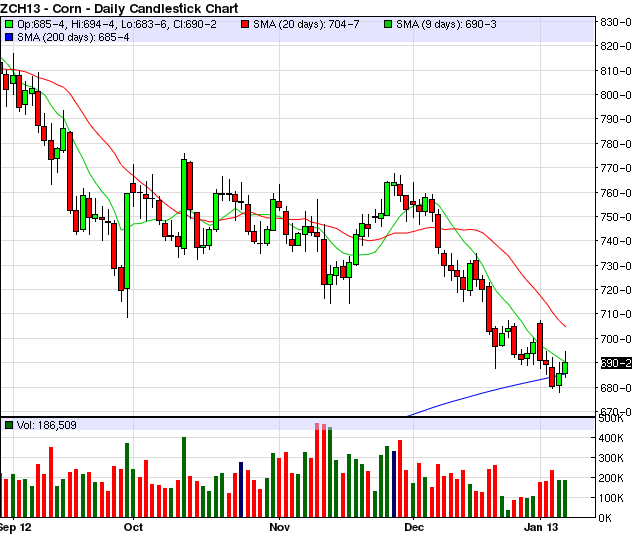Screen dimensions: 640x536
Task: Click the dark green Vol legend swatch
Action: (x=9, y=425)
